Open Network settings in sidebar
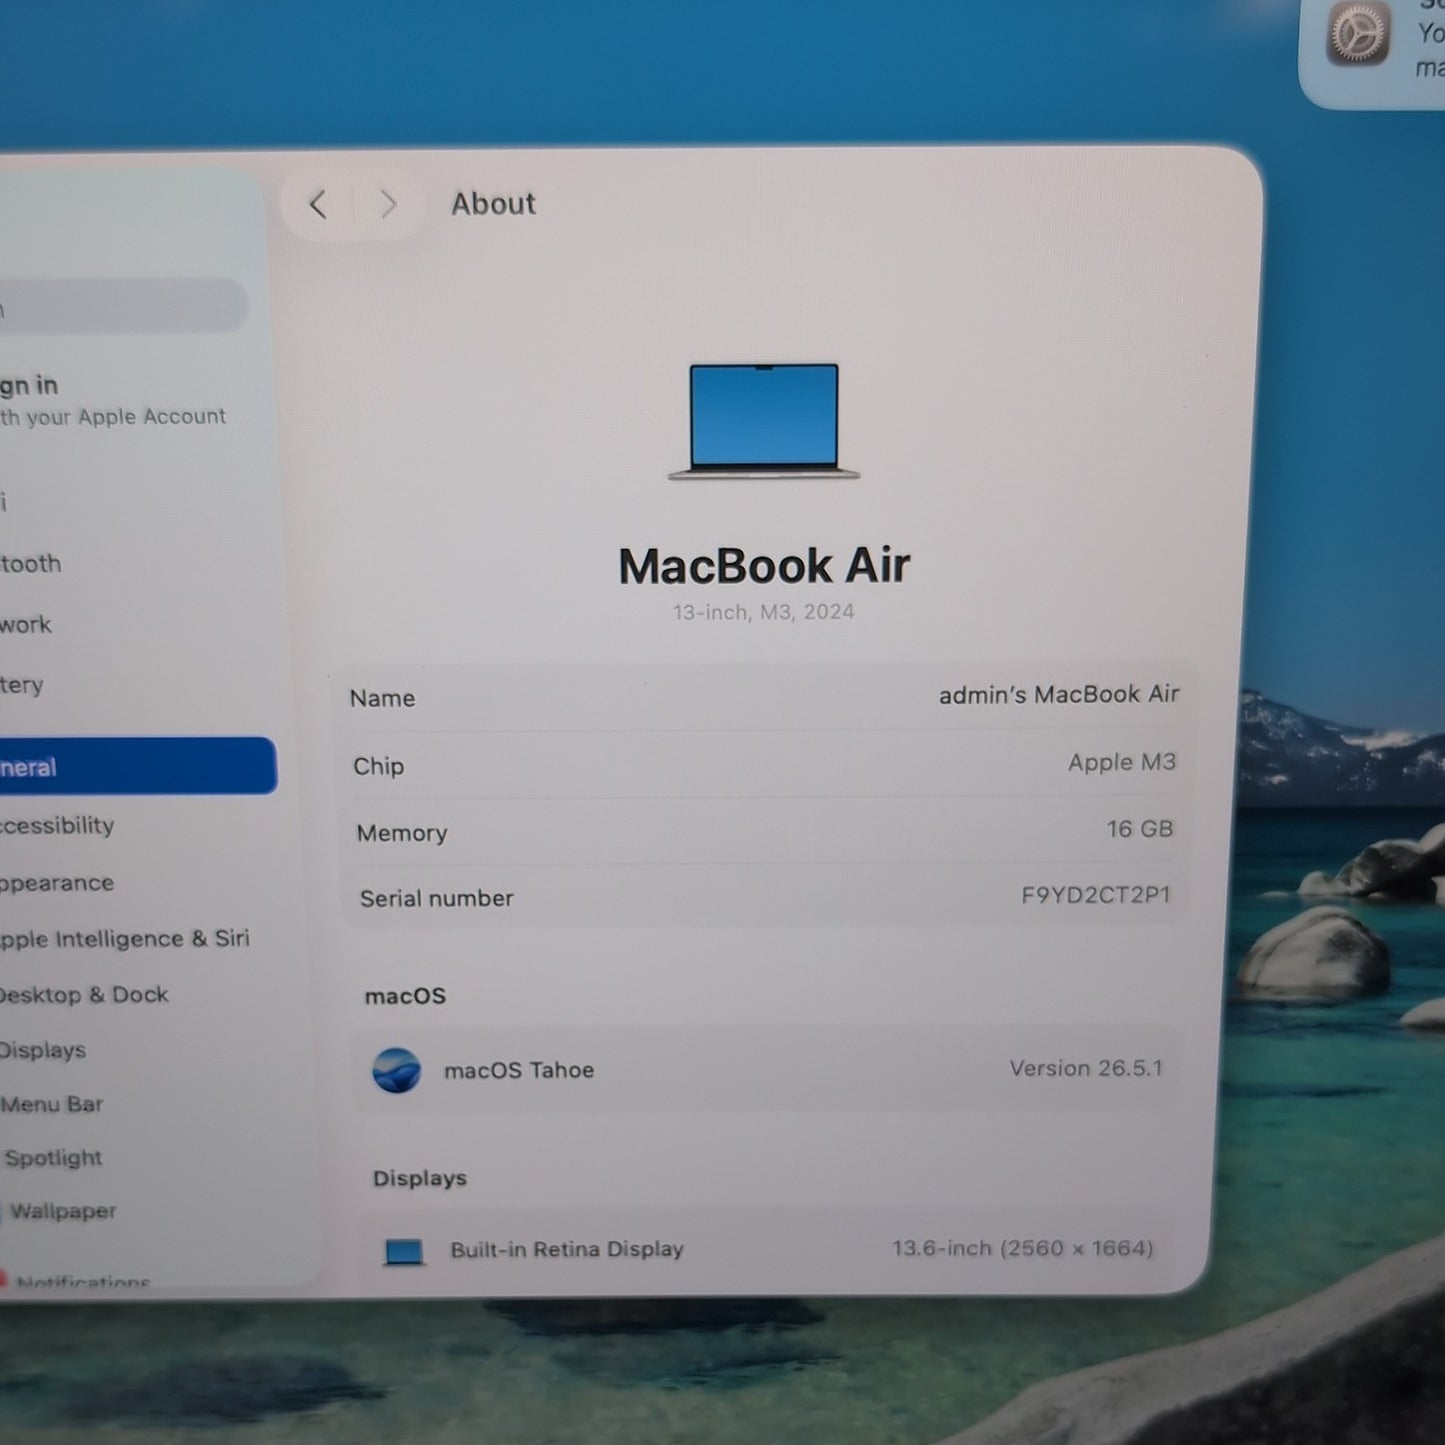This screenshot has width=1445, height=1445. 26,625
